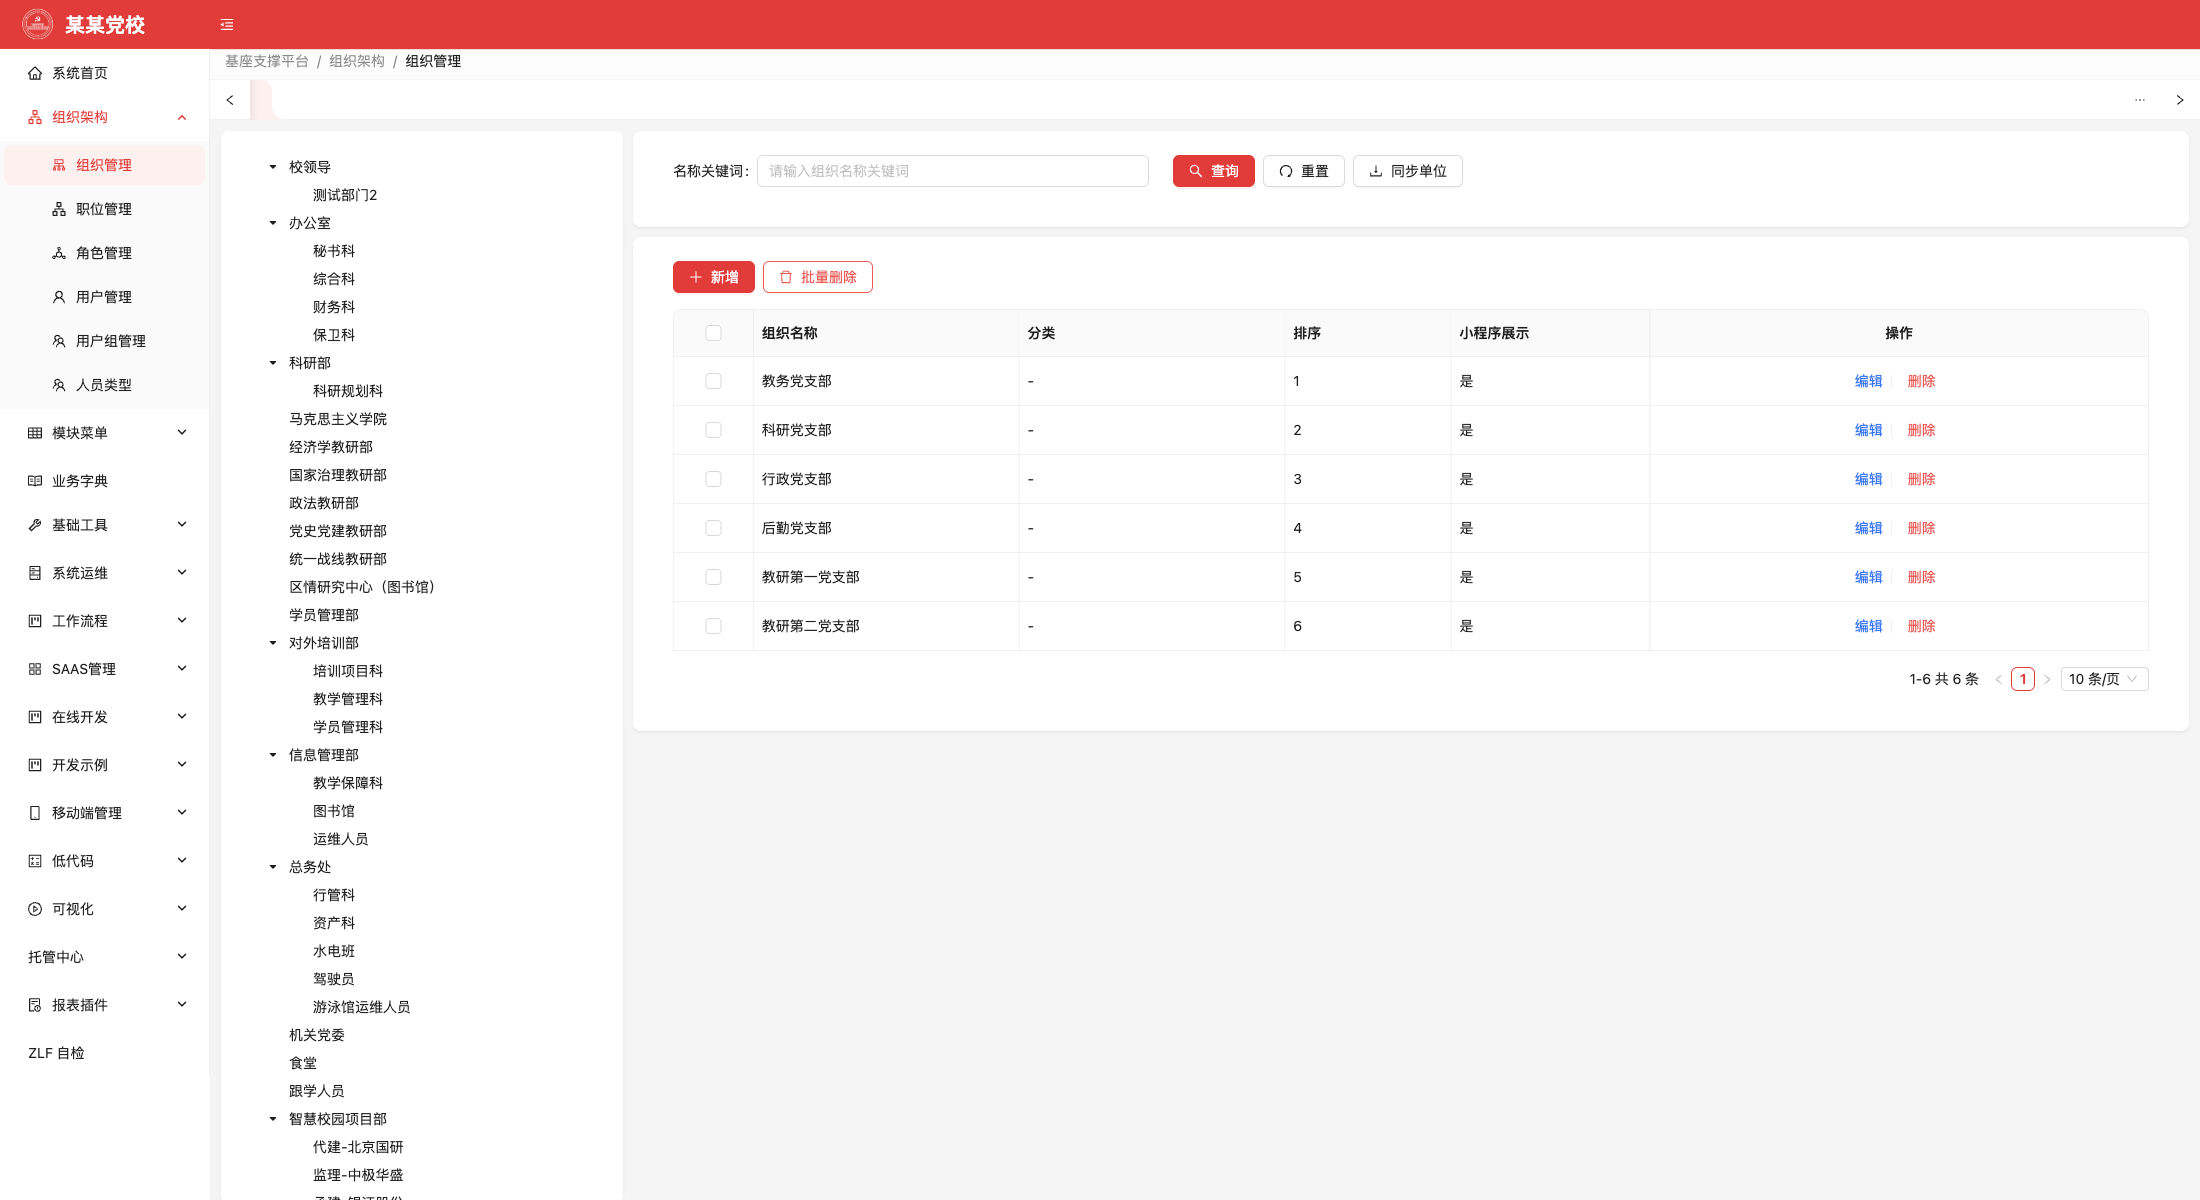This screenshot has height=1200, width=2200.
Task: Click the 职位管理 icon in sidebar
Action: [x=59, y=209]
